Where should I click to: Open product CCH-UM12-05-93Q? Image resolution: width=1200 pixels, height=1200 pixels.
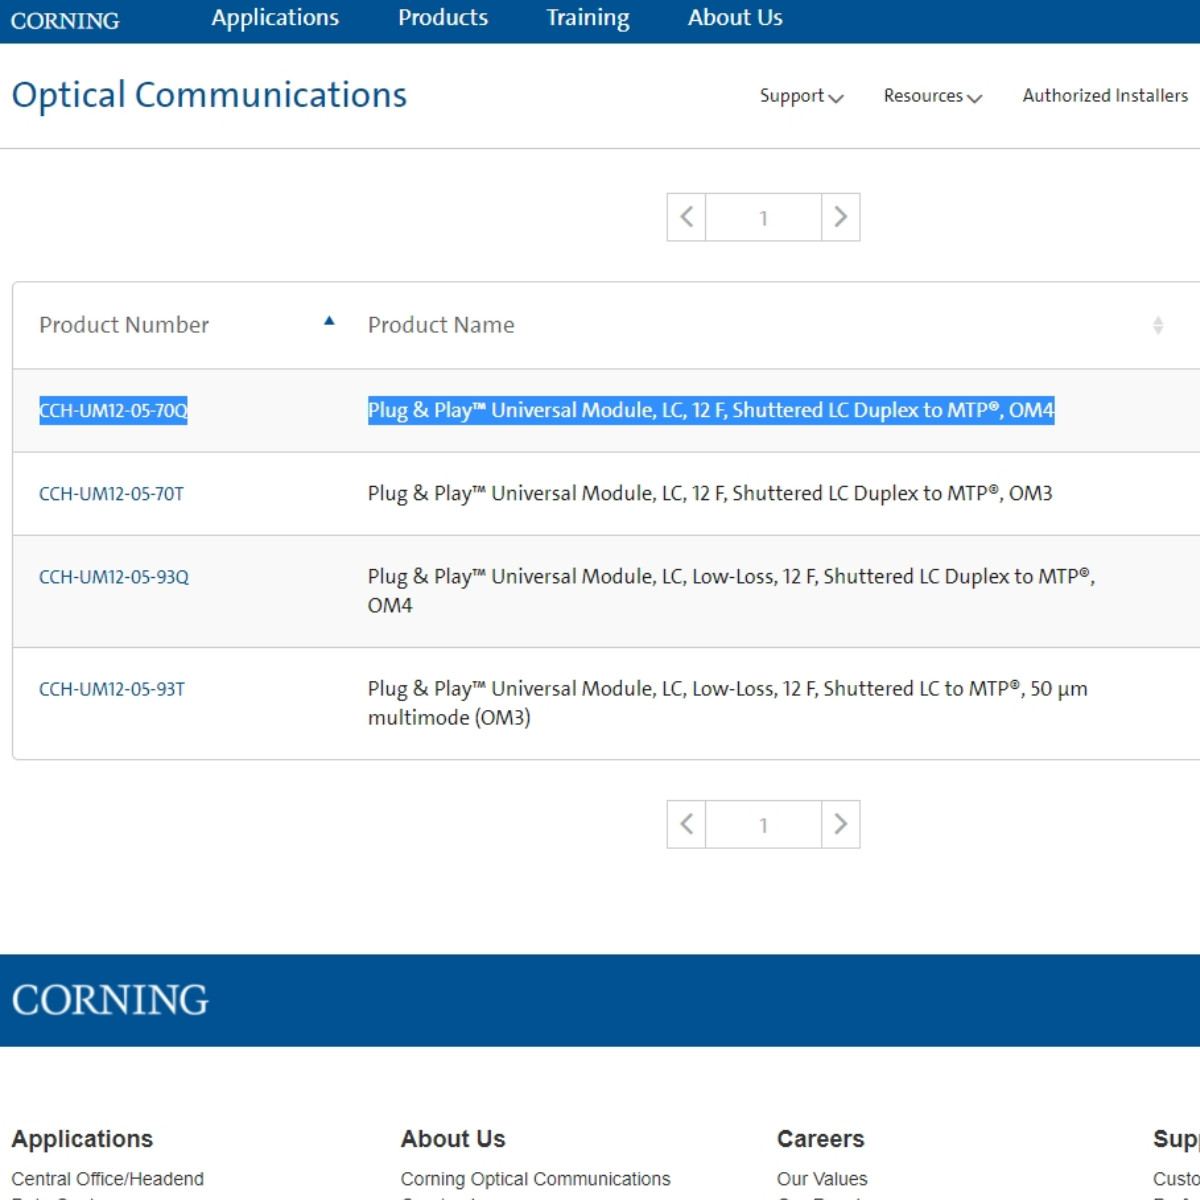[114, 577]
